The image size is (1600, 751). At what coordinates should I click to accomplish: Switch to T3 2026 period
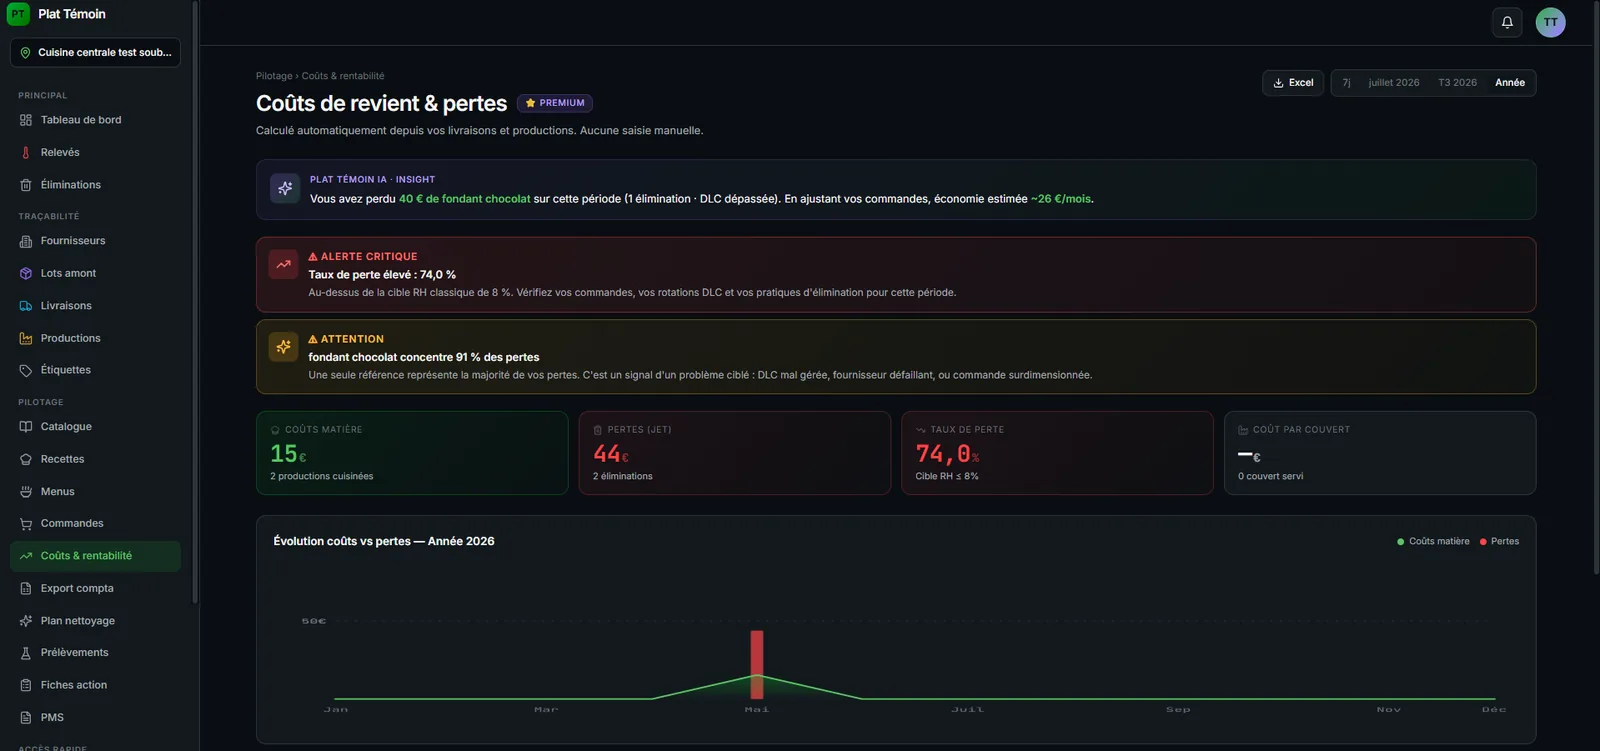coord(1457,83)
